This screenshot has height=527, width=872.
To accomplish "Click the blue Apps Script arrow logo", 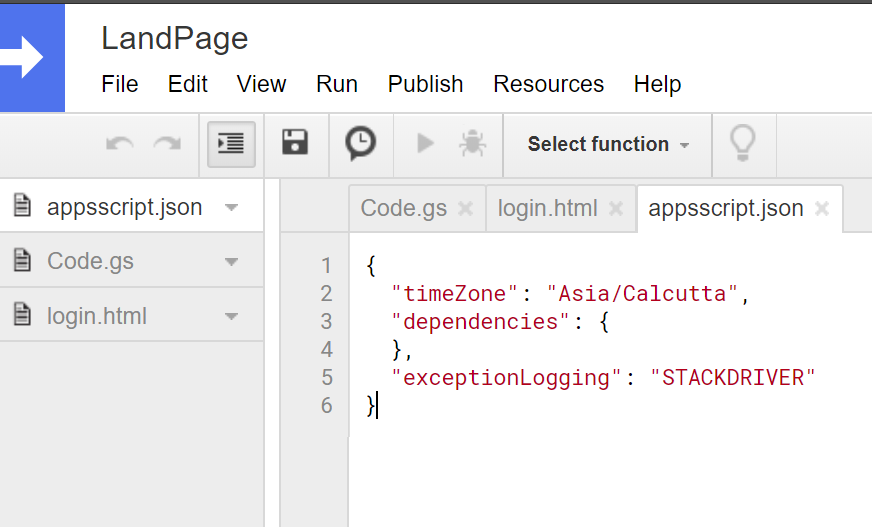I will [32, 58].
